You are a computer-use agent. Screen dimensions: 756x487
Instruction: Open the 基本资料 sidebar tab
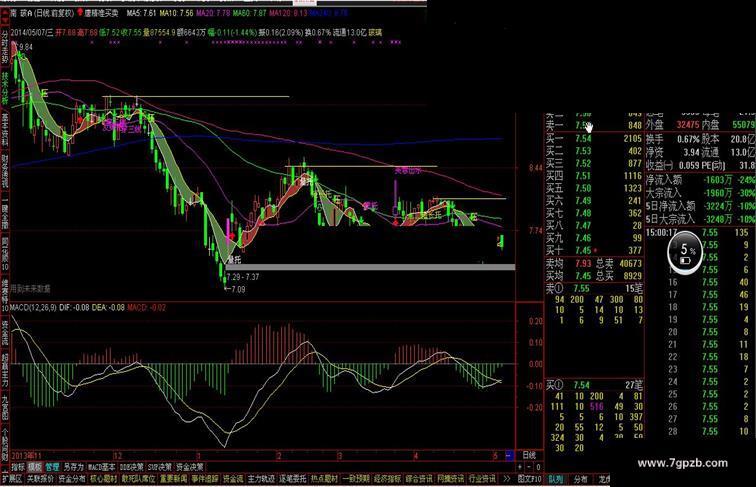click(x=5, y=130)
